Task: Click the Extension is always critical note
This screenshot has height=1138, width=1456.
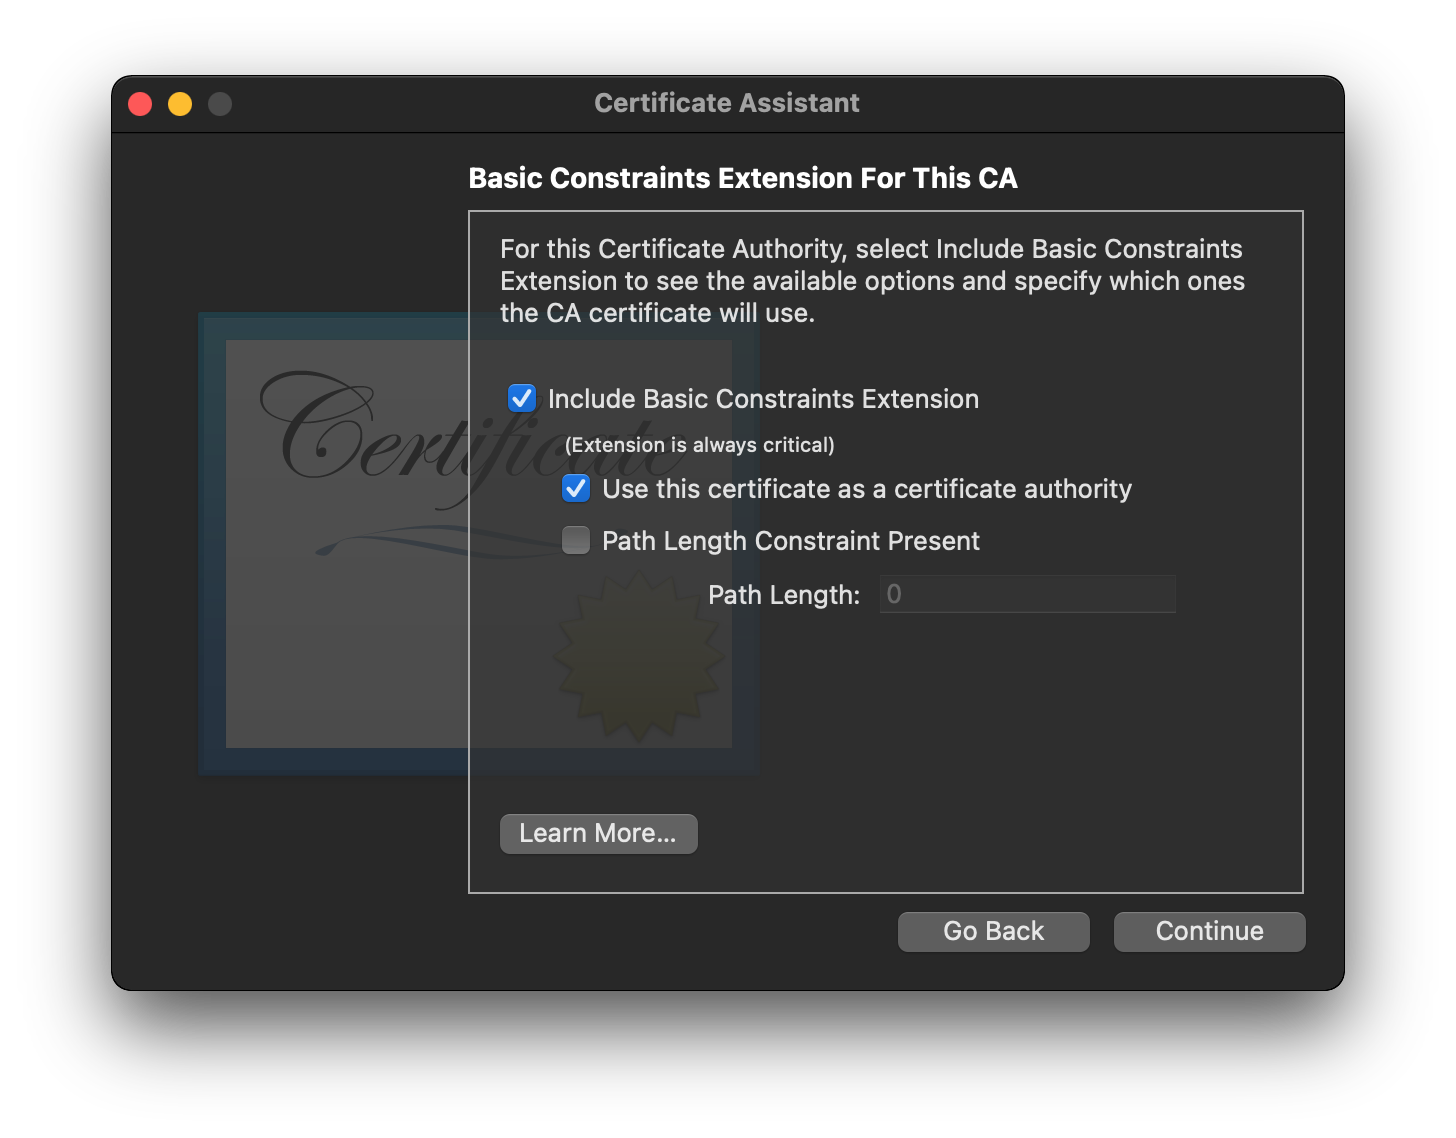Action: click(699, 445)
